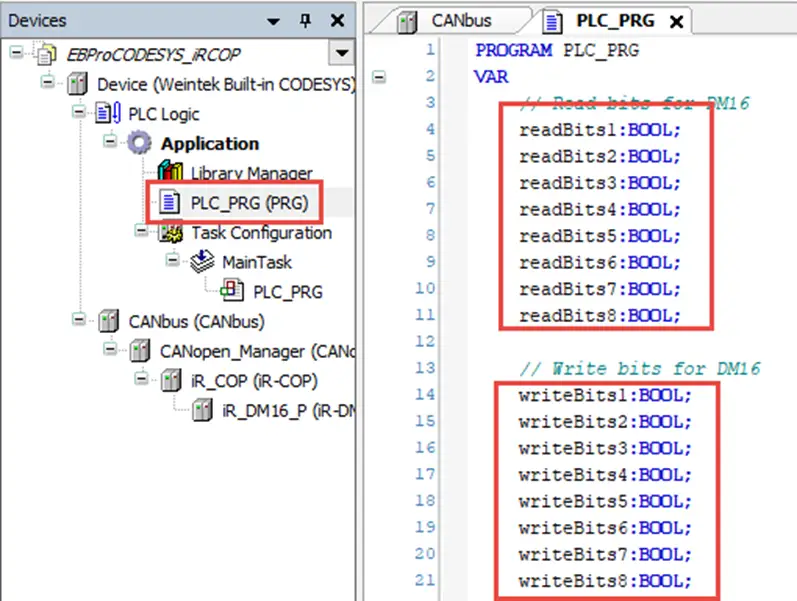This screenshot has width=797, height=601.
Task: Select Task Configuration in the tree
Action: tap(262, 232)
